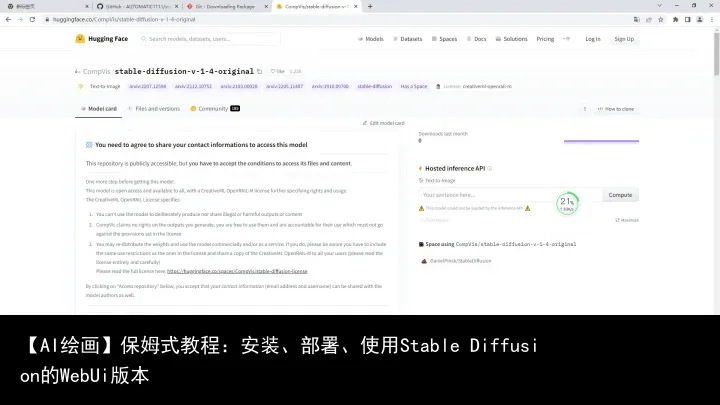Expand the browser tab search chevron
Viewport: 720px width, 405px height.
pyautogui.click(x=659, y=6)
